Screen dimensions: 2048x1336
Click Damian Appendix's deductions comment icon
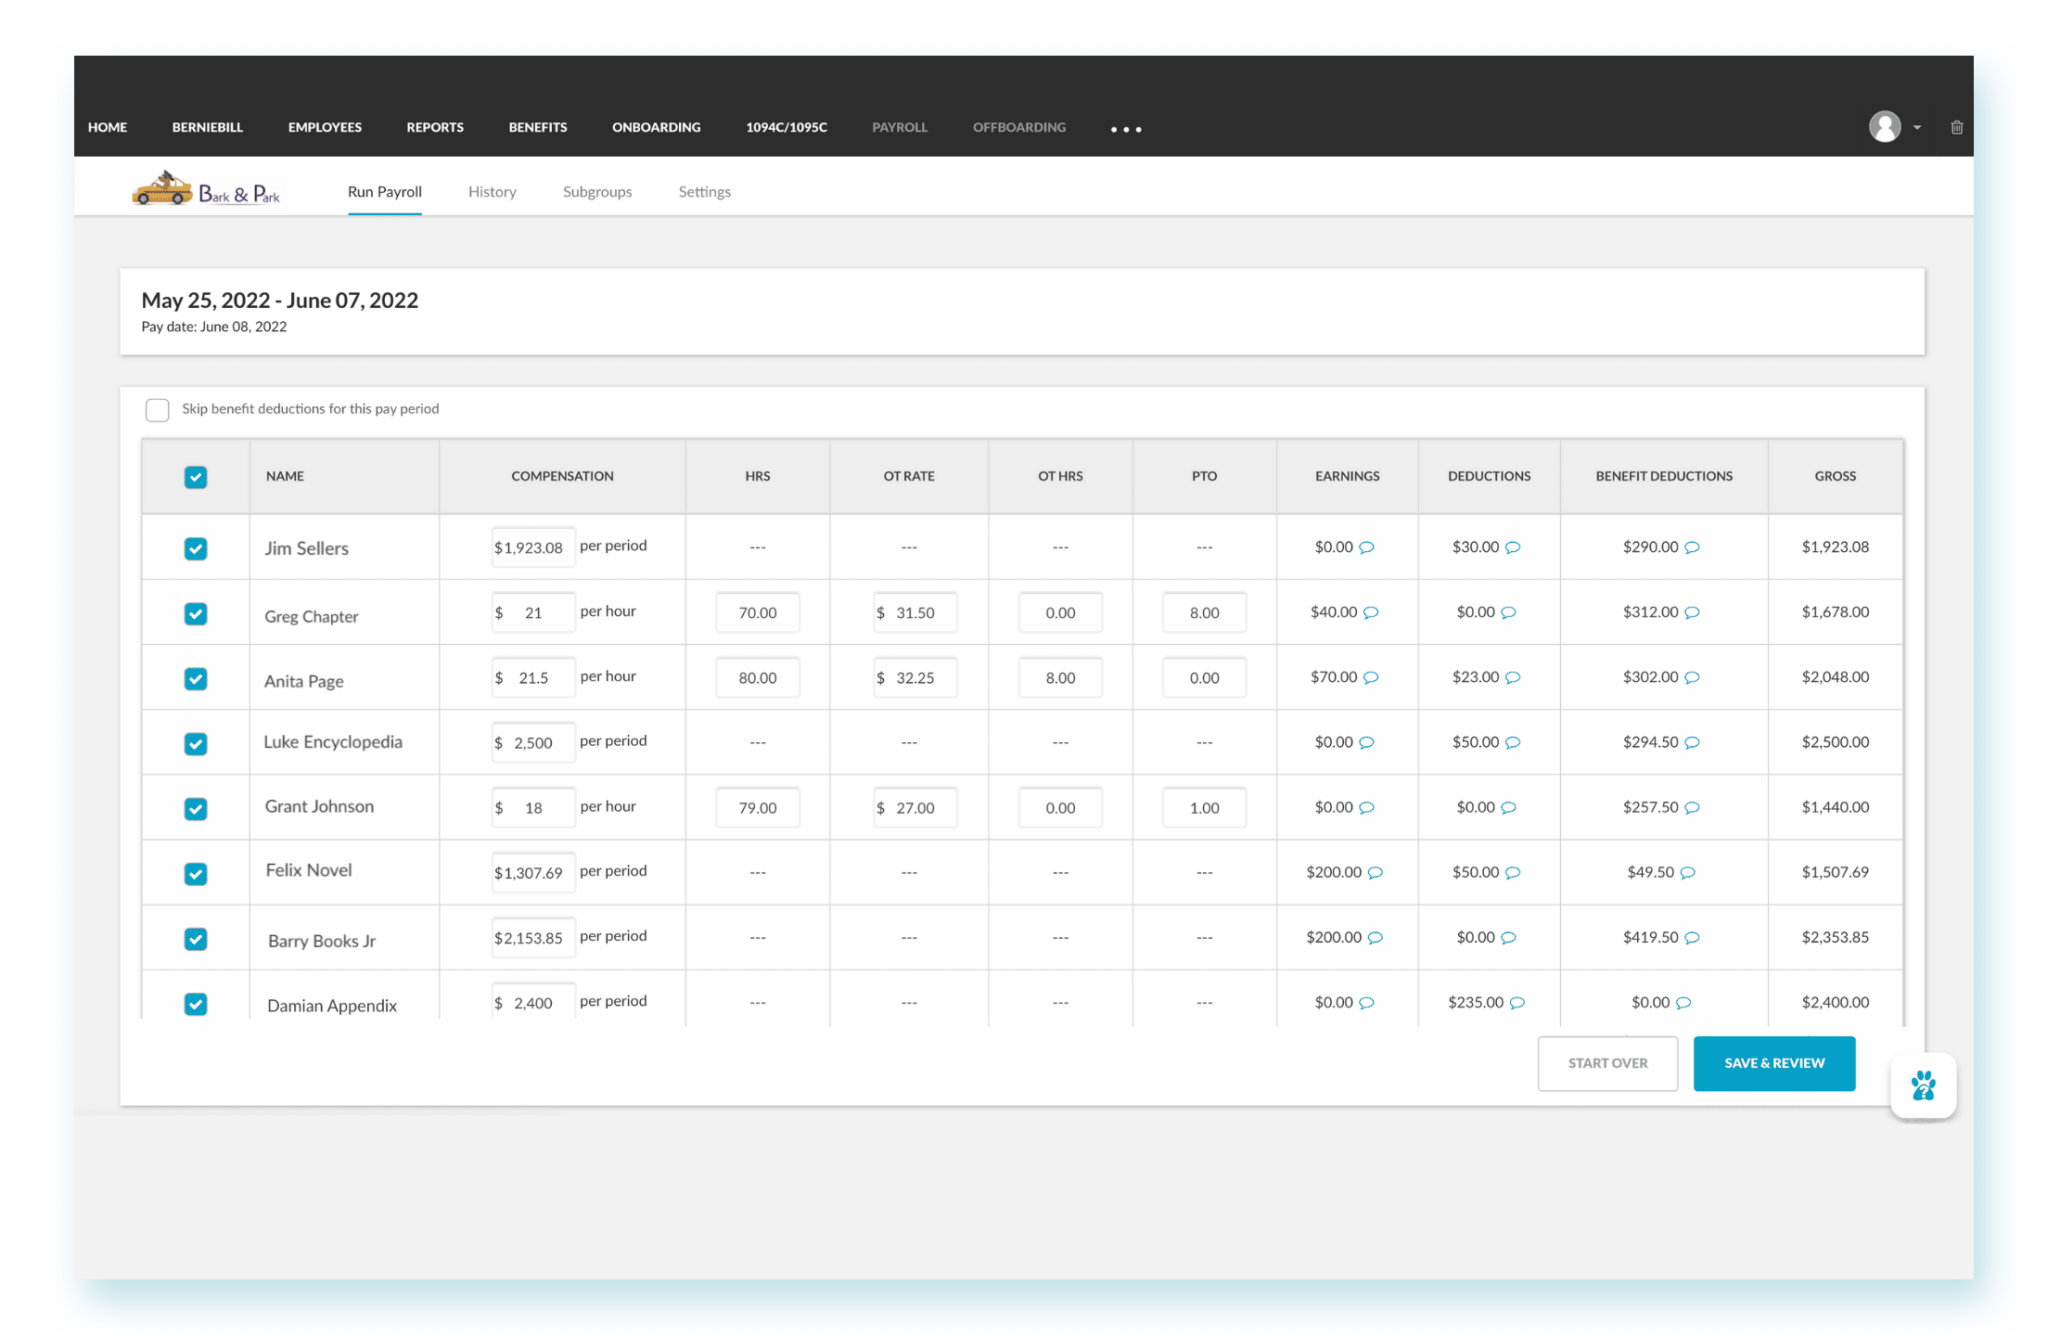1517,1002
